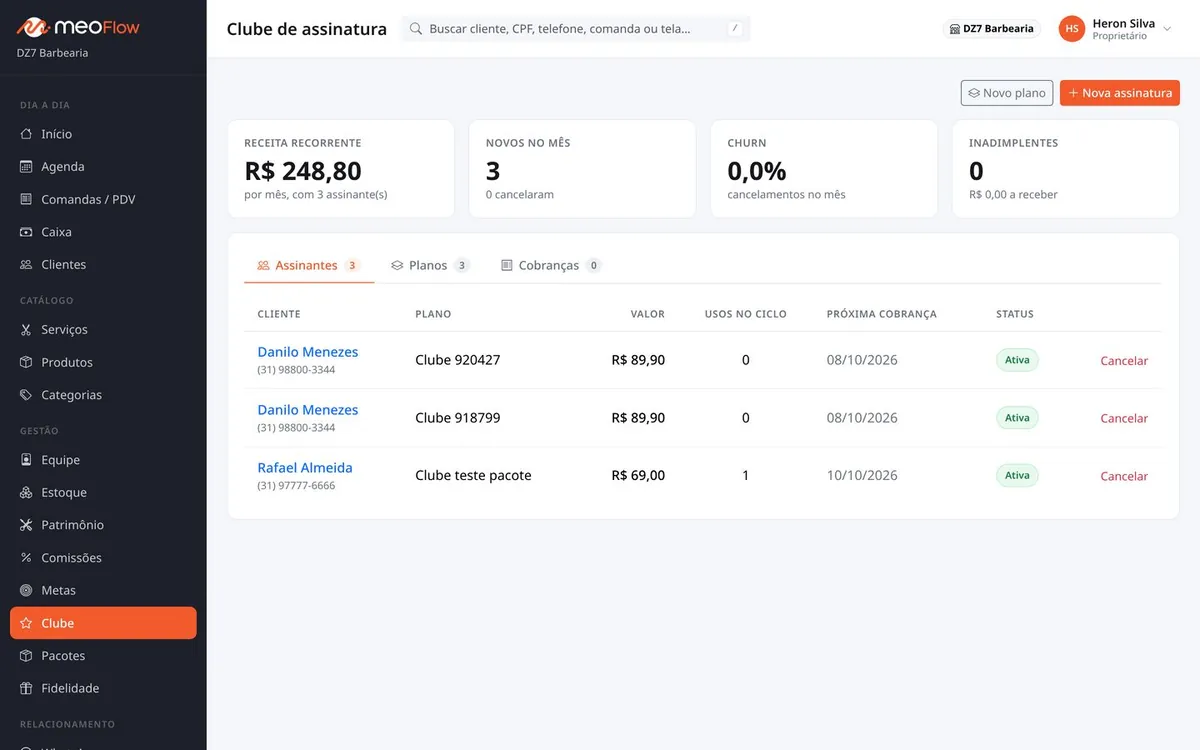1200x750 pixels.
Task: Click the Ativa badge for Clube teste pacote
Action: click(x=1017, y=476)
